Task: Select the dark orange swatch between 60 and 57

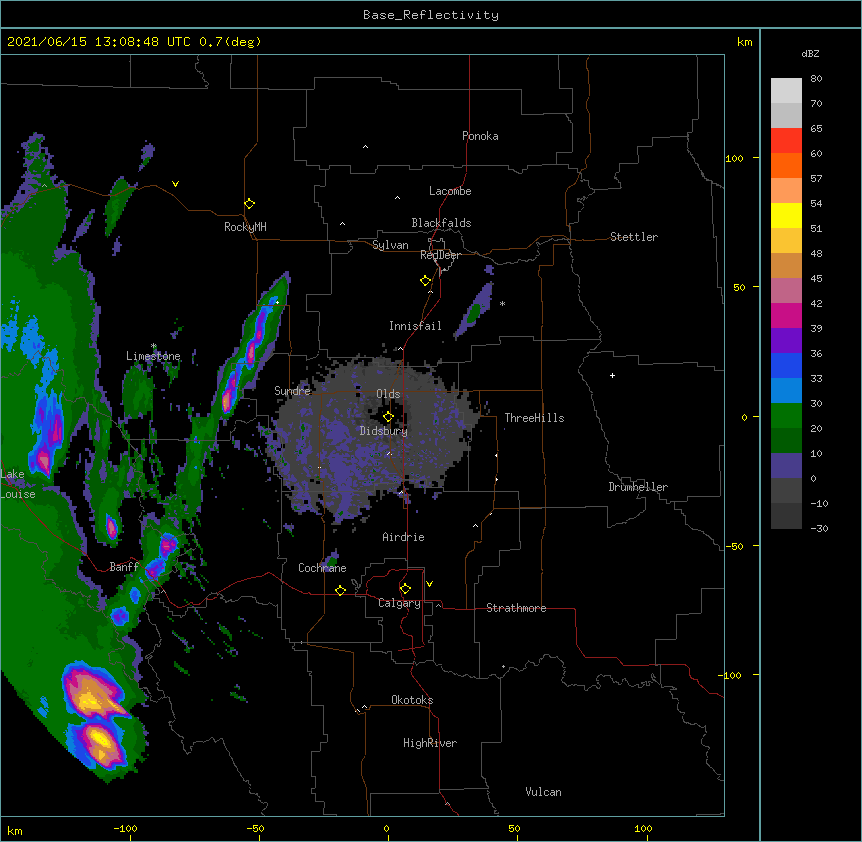Action: pyautogui.click(x=786, y=165)
